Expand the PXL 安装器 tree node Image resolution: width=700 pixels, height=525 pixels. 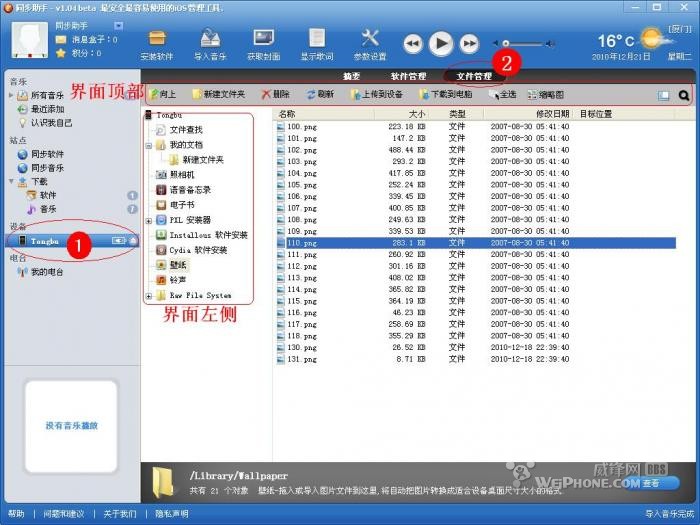(x=149, y=220)
